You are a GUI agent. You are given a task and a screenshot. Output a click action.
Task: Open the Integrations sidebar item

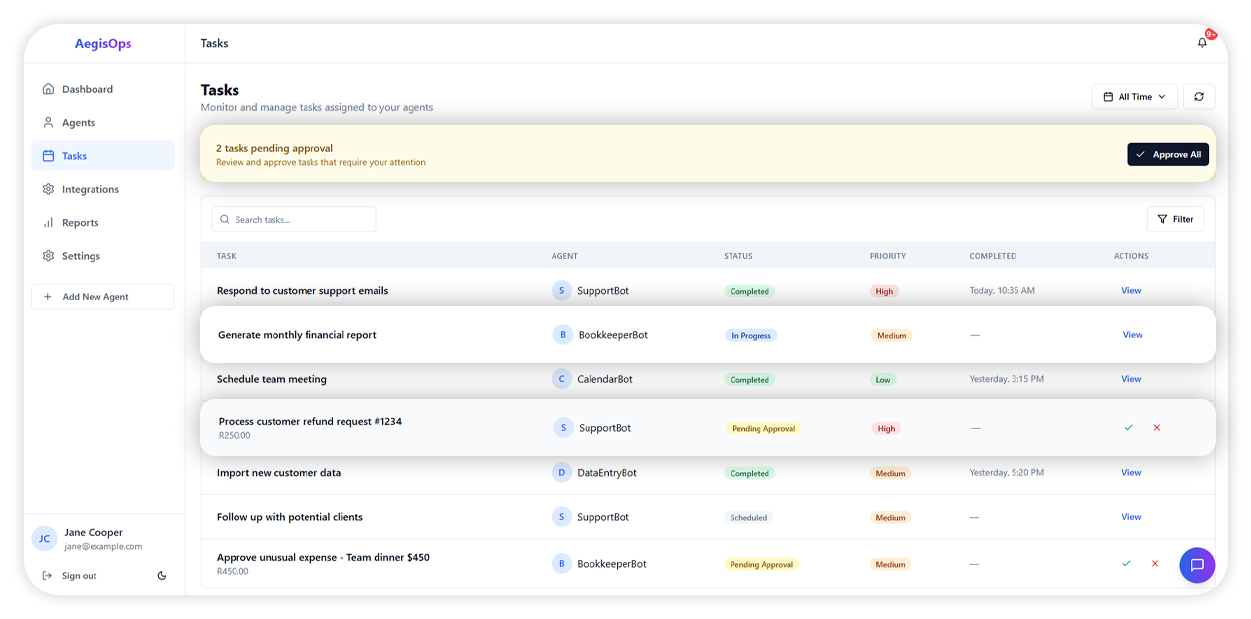click(x=90, y=189)
